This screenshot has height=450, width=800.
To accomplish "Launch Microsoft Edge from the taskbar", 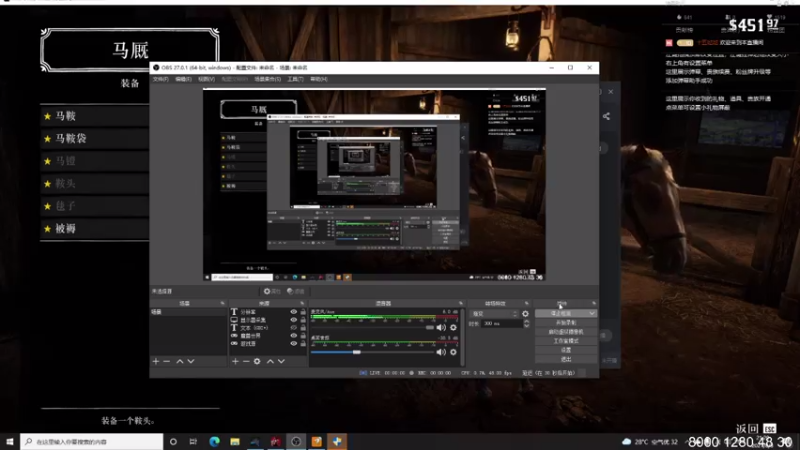I will pyautogui.click(x=214, y=441).
